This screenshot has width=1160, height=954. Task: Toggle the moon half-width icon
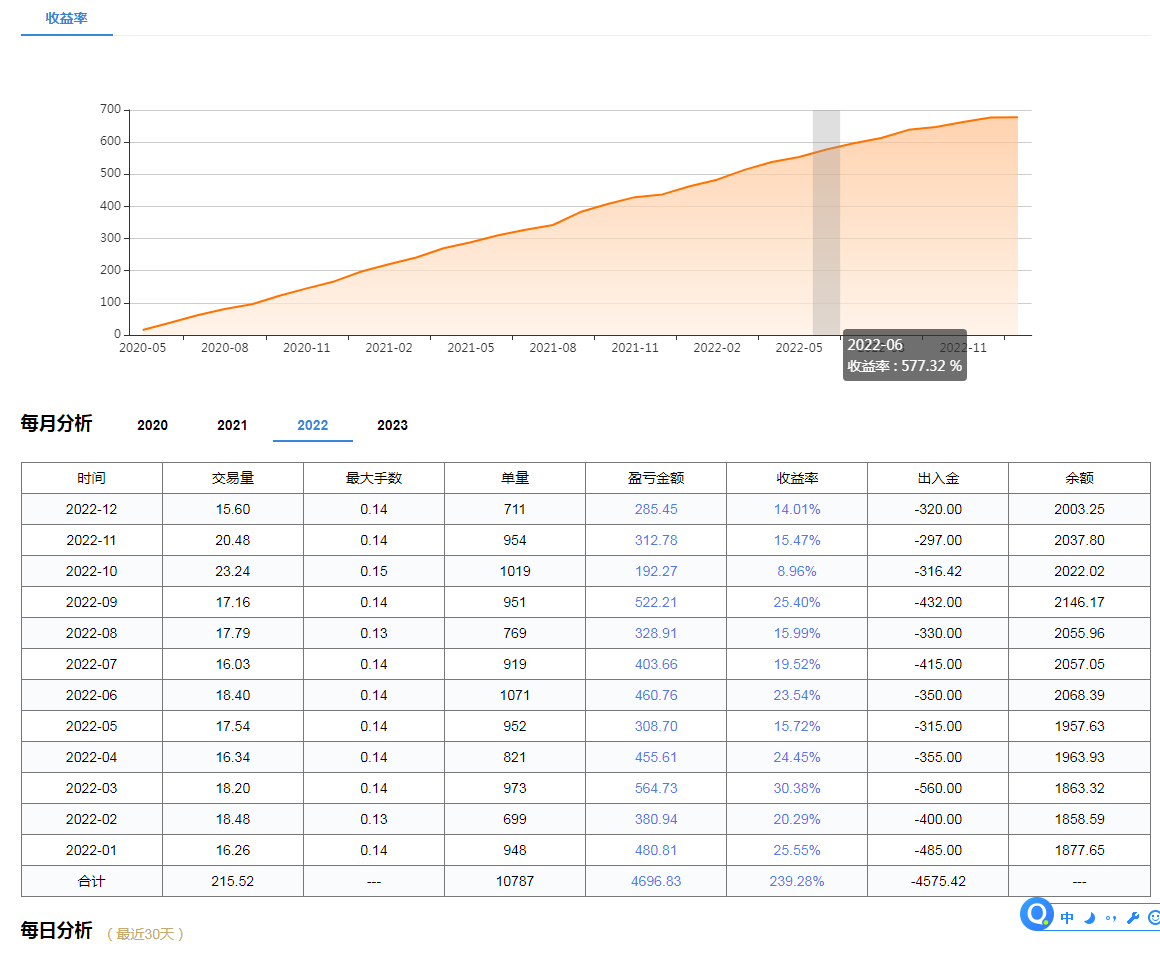tap(1090, 918)
